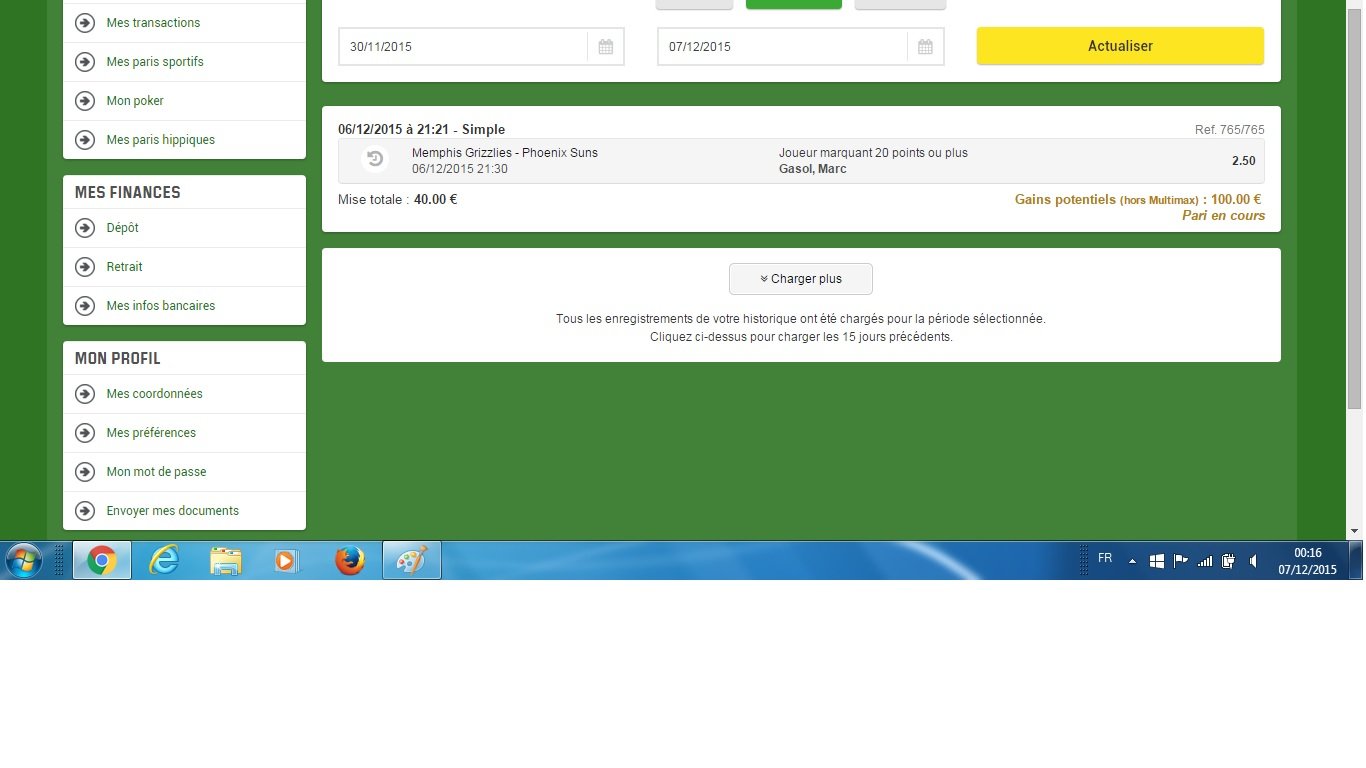
Task: Open Mes préférences settings
Action: tap(151, 432)
